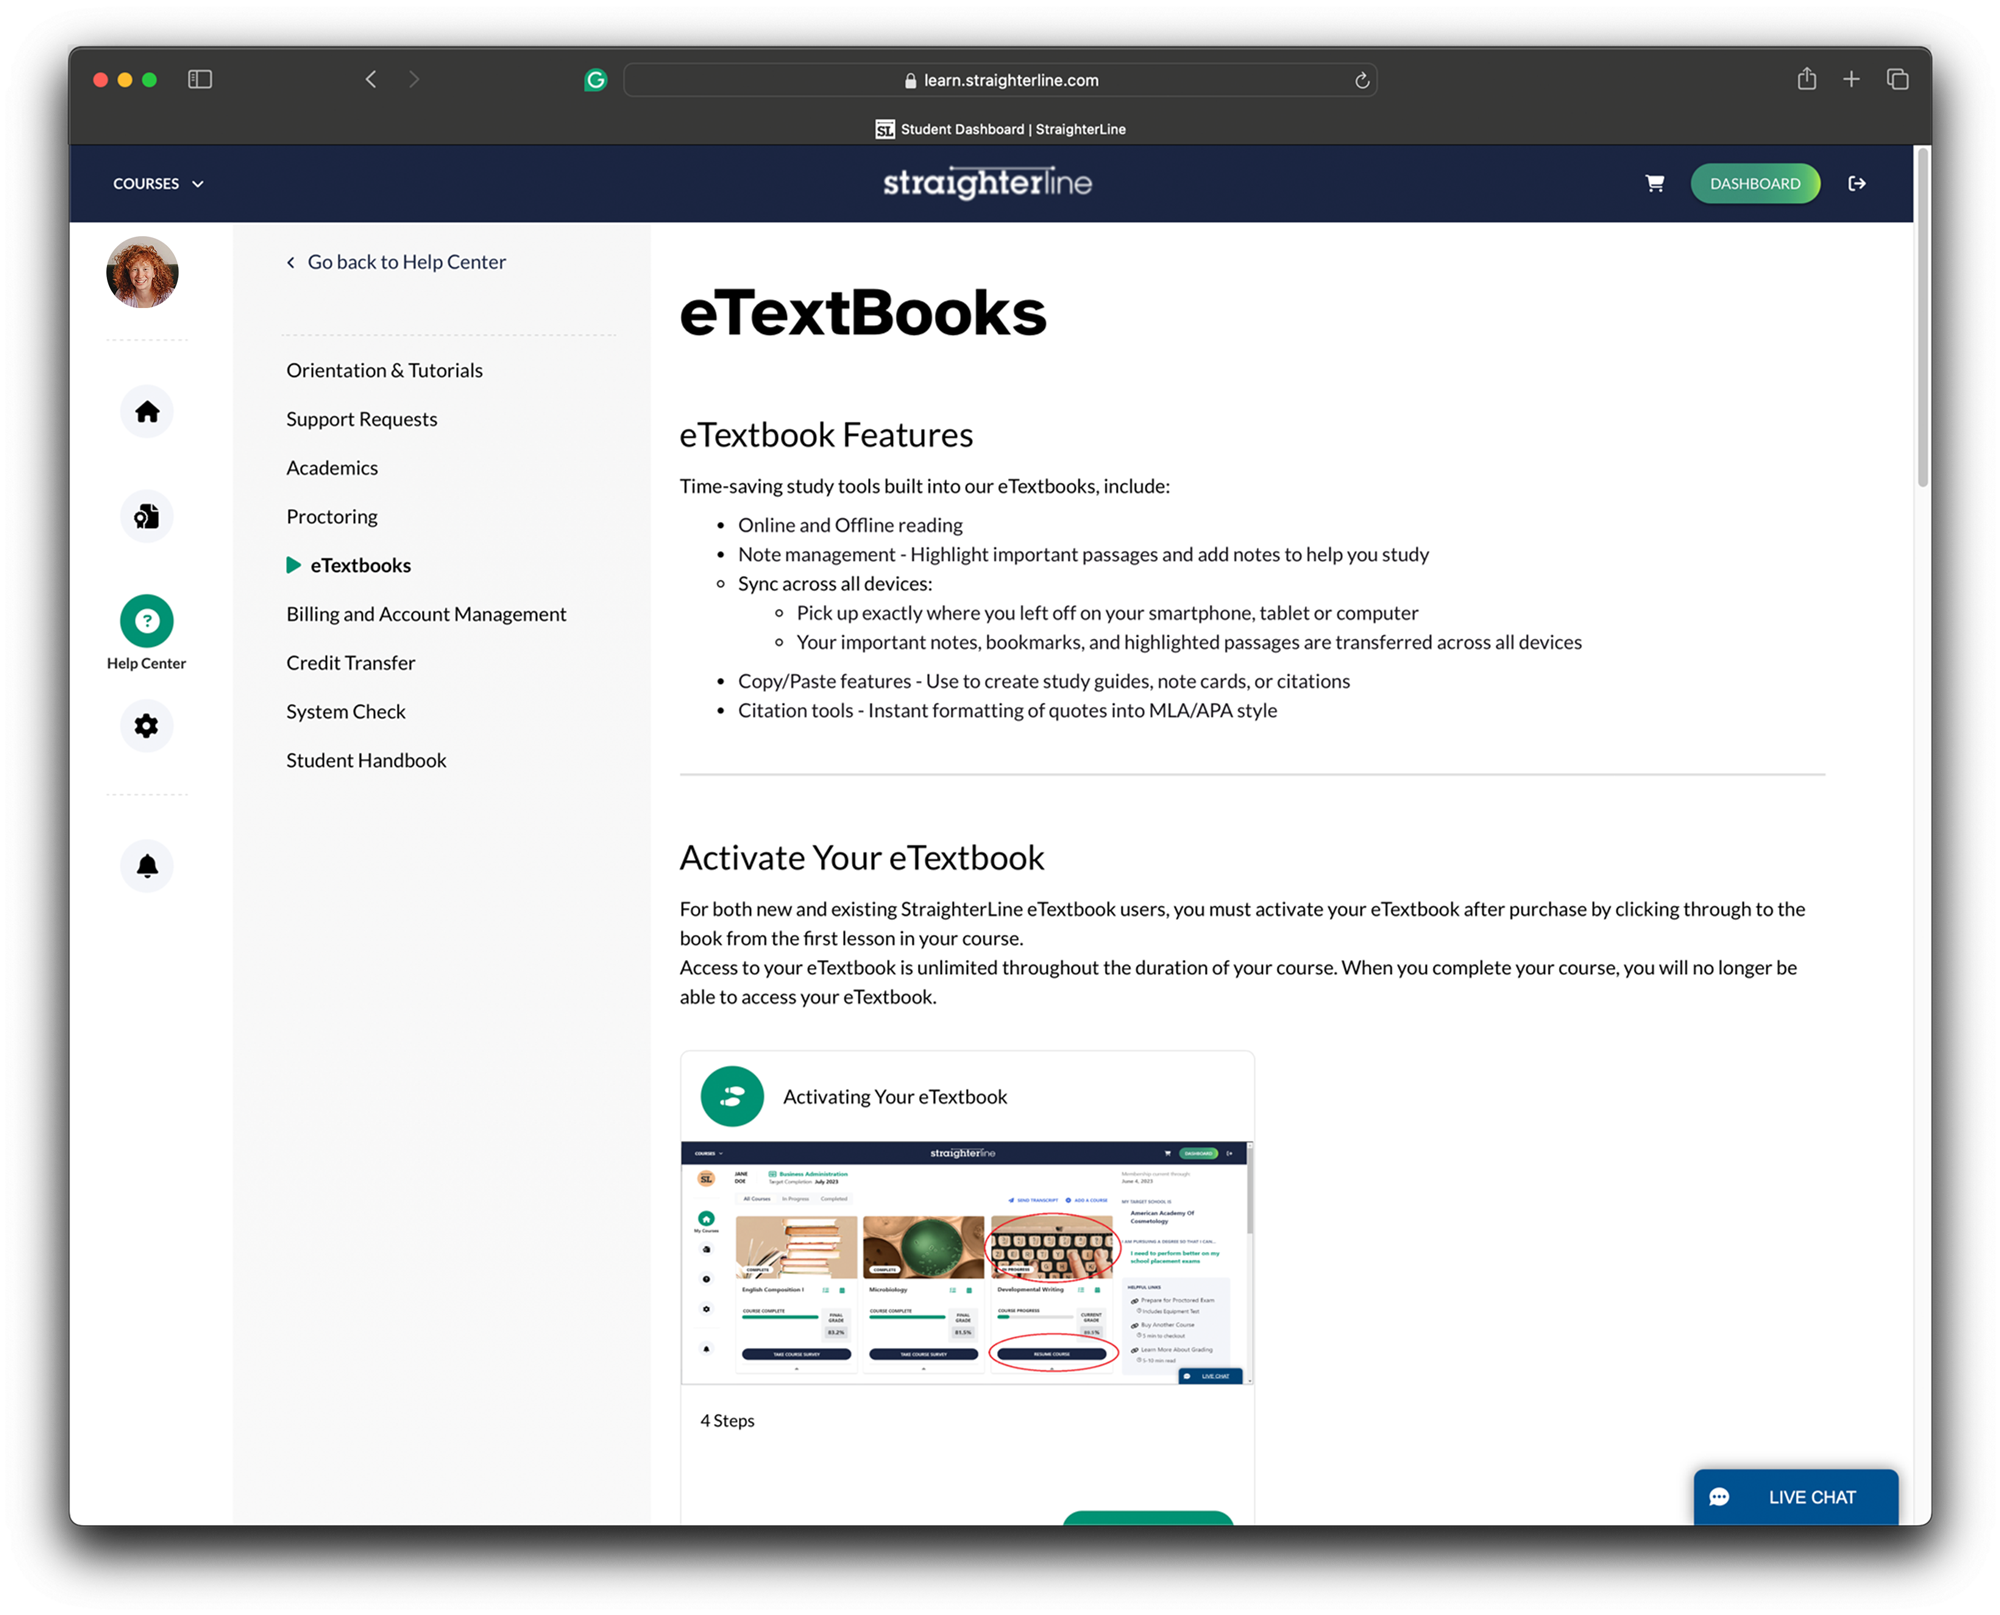Click the straighterline logo
The image size is (2000, 1615).
coord(987,183)
